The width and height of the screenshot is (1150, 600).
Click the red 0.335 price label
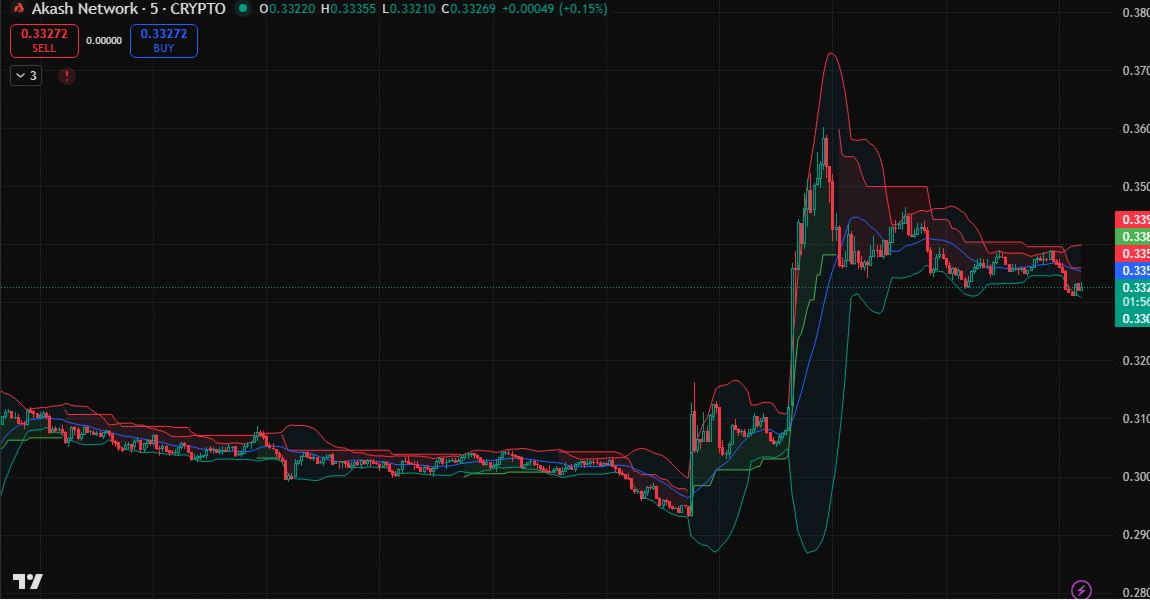tap(1132, 254)
